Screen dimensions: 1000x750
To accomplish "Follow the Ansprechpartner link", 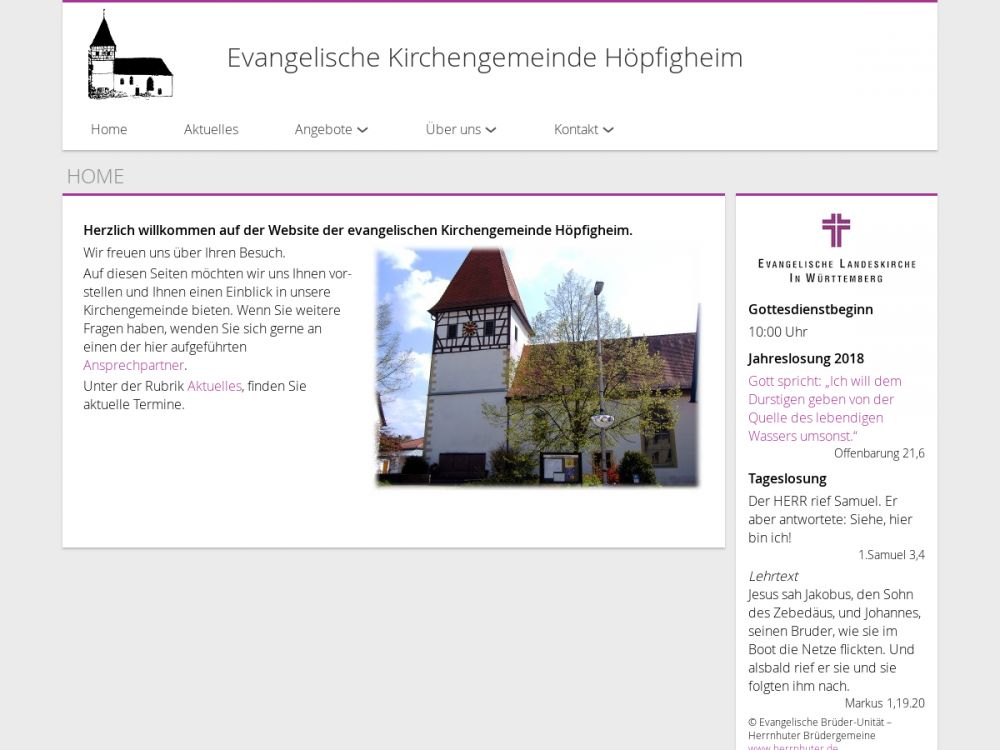I will 133,365.
